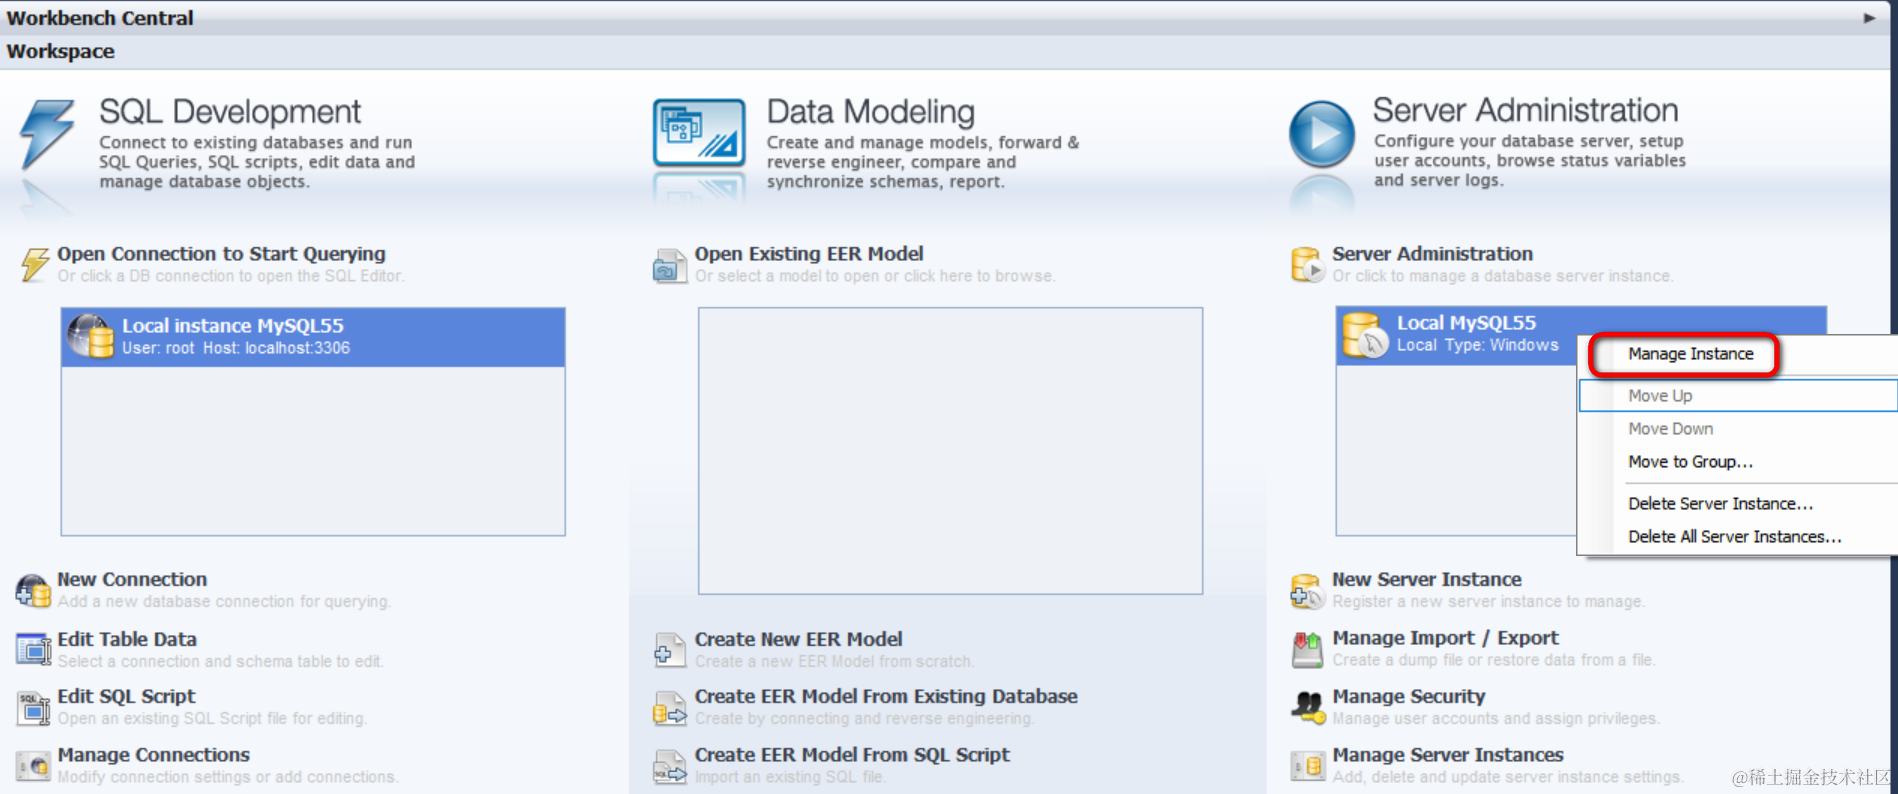The width and height of the screenshot is (1898, 794).
Task: Click the Workspace section header
Action: [x=60, y=51]
